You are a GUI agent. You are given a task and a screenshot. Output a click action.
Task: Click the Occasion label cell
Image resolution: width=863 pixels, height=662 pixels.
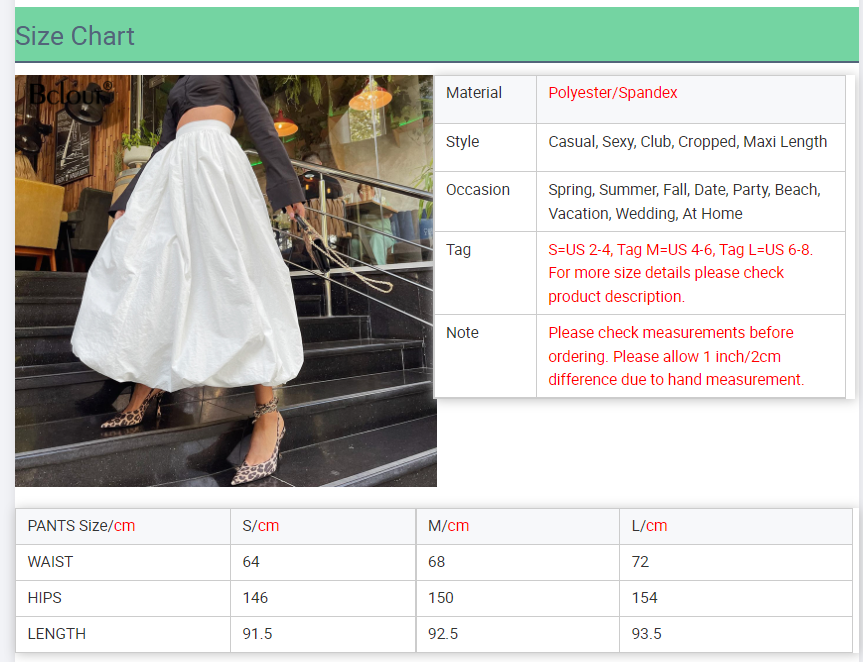pyautogui.click(x=478, y=190)
